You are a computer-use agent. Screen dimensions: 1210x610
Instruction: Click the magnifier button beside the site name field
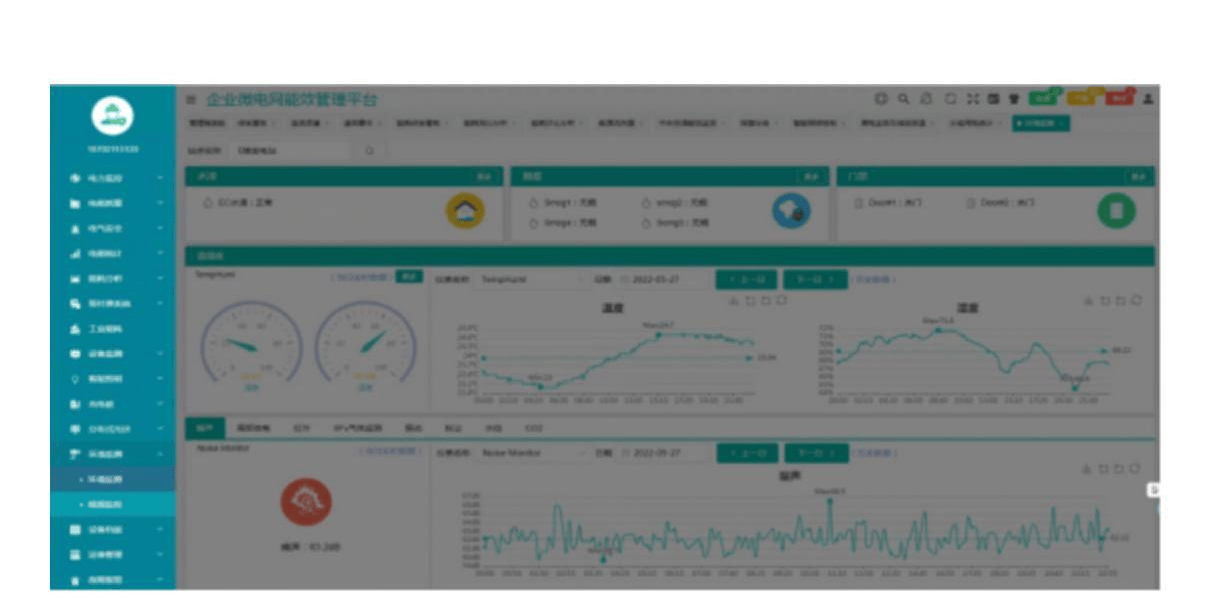click(369, 150)
